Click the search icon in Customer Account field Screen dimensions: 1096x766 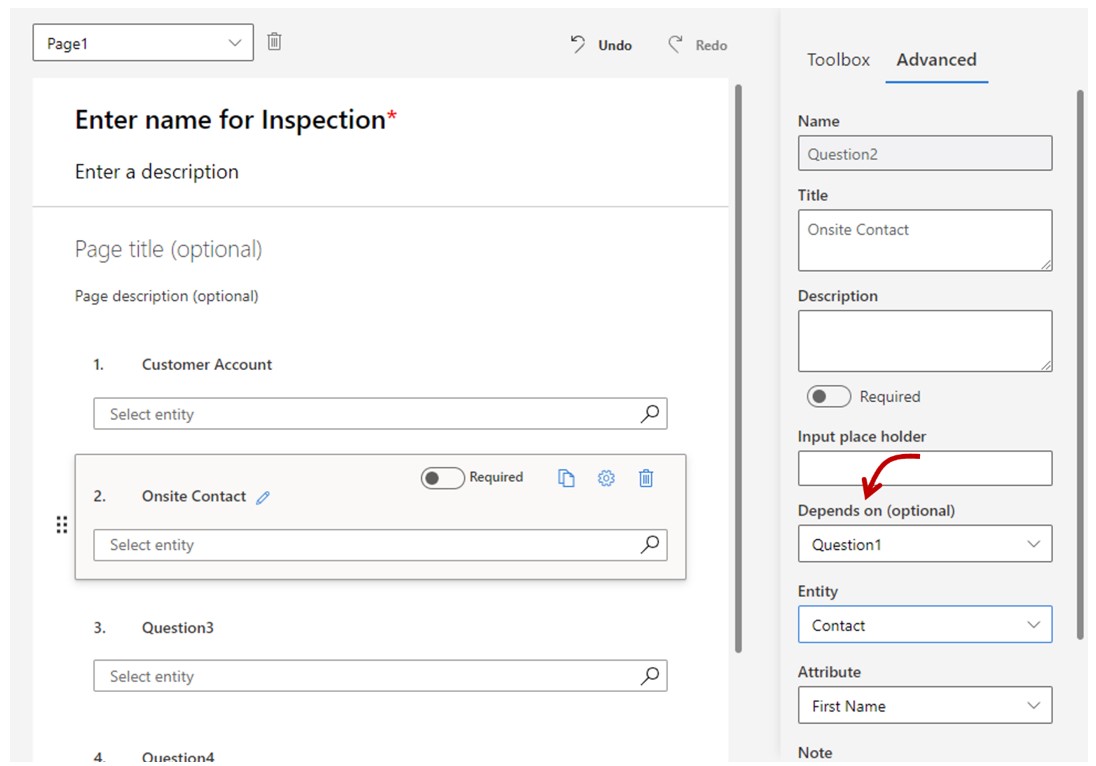pyautogui.click(x=652, y=413)
